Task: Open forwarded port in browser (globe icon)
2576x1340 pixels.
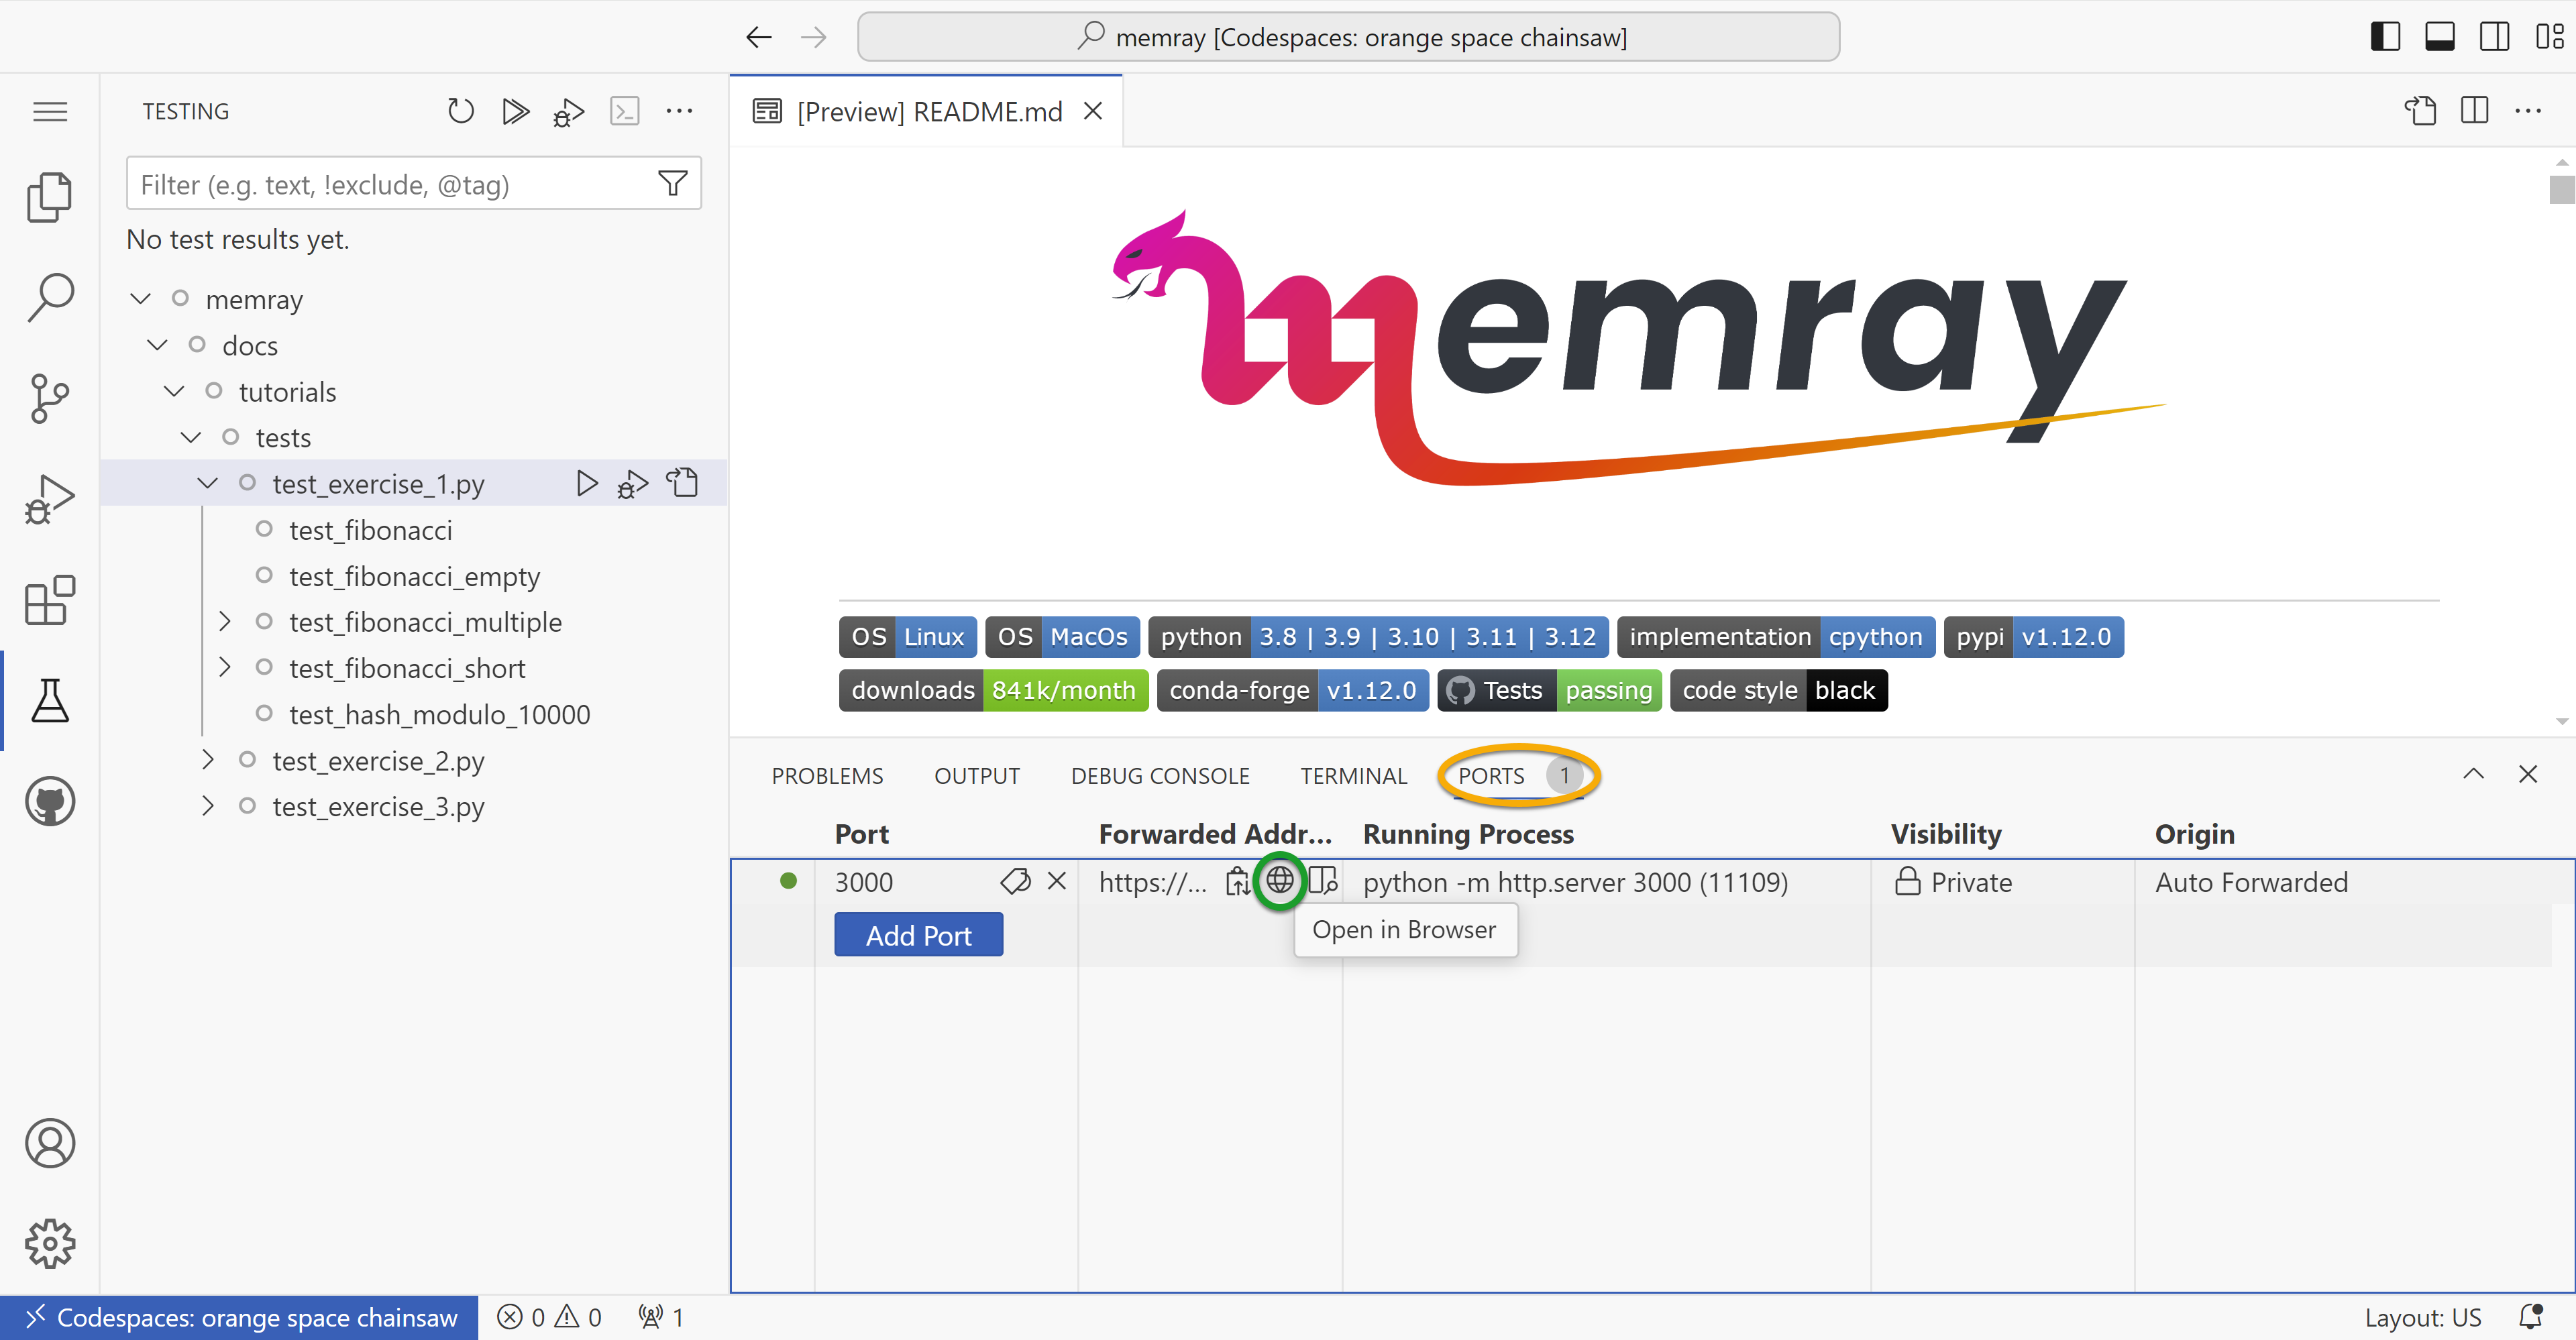Action: (x=1279, y=881)
